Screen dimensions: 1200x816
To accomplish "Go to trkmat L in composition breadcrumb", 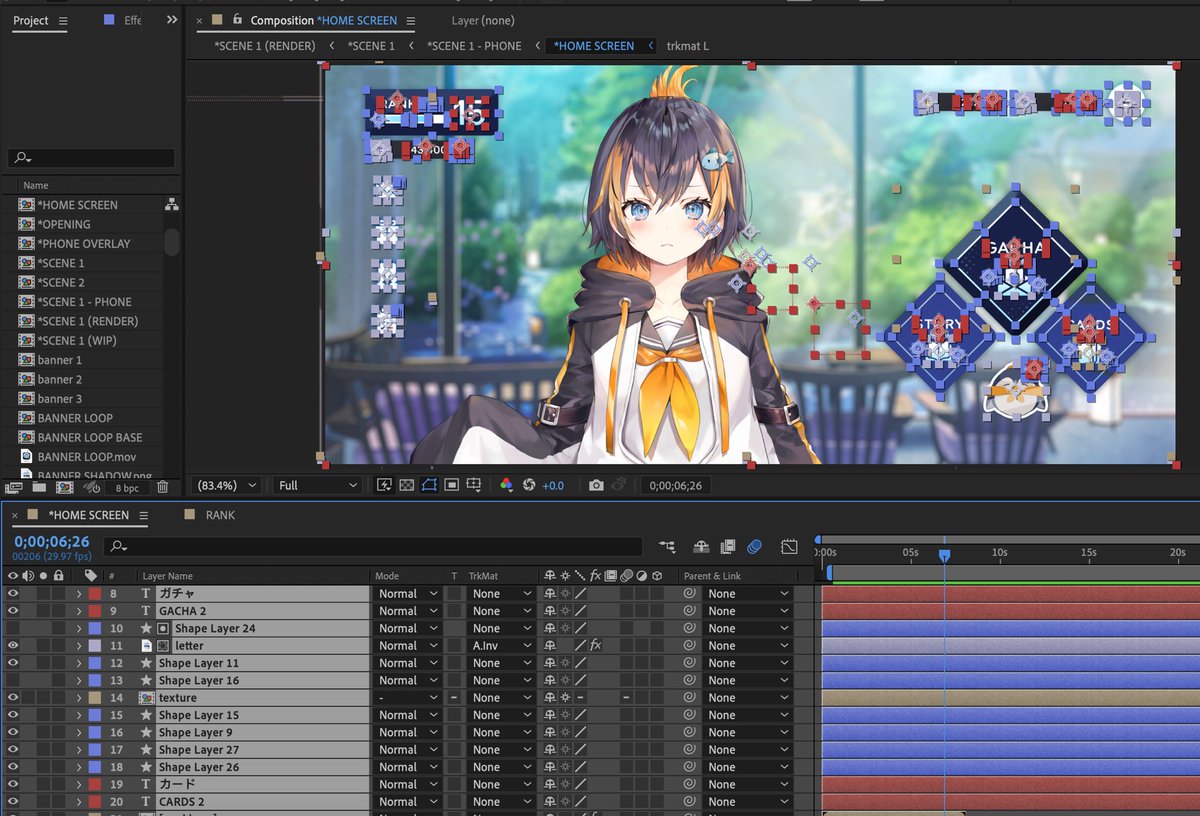I will click(x=688, y=46).
